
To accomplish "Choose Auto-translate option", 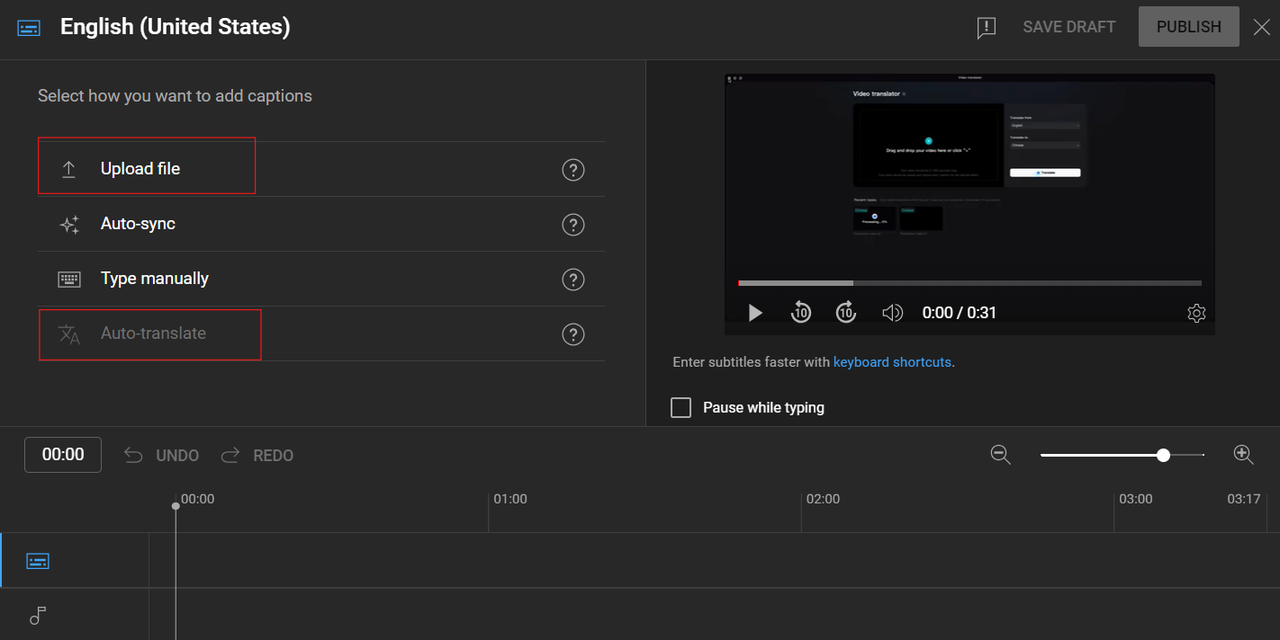I will click(321, 334).
